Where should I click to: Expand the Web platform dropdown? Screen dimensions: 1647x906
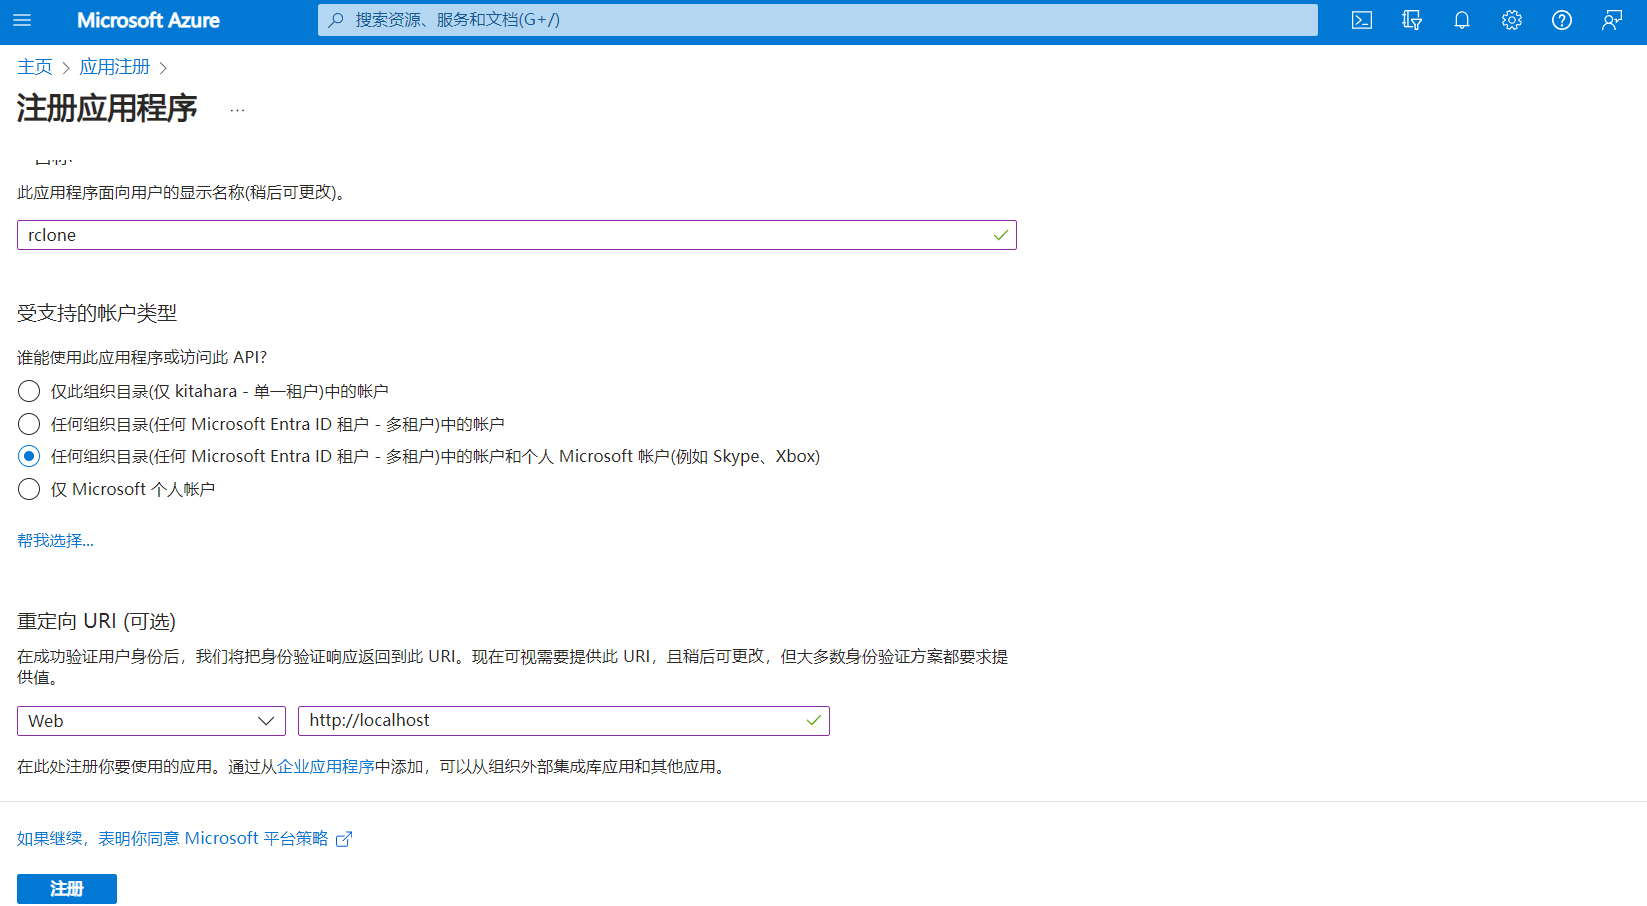pyautogui.click(x=151, y=721)
